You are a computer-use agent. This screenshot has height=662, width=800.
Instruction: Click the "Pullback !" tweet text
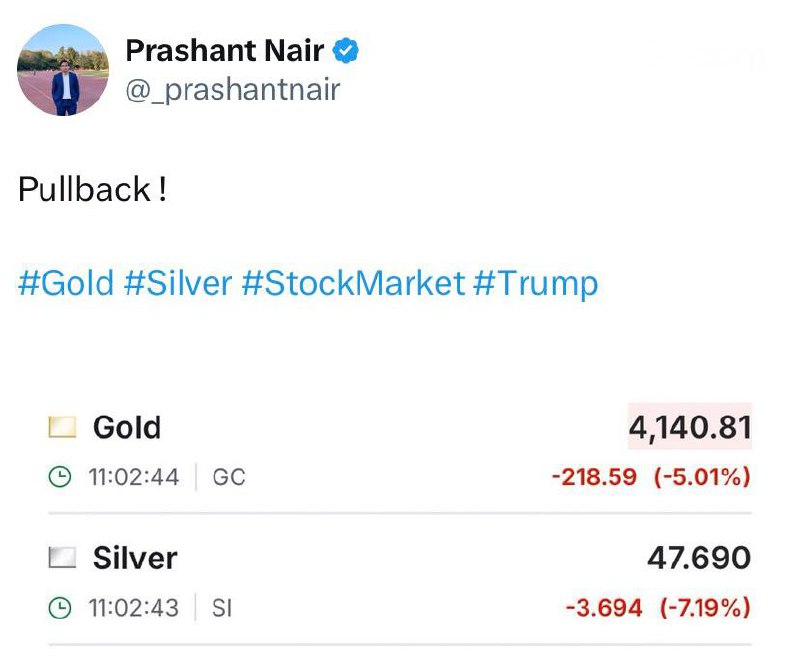coord(92,190)
